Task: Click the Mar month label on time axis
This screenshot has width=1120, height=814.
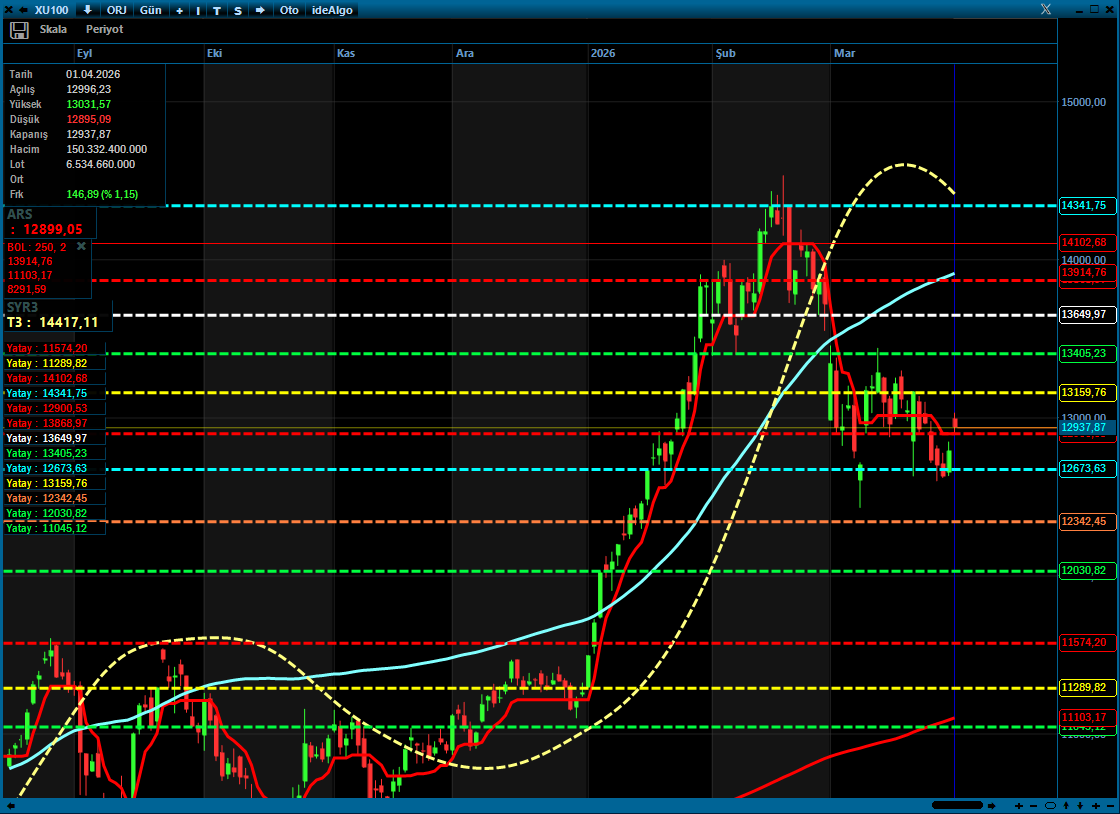Action: 844,54
